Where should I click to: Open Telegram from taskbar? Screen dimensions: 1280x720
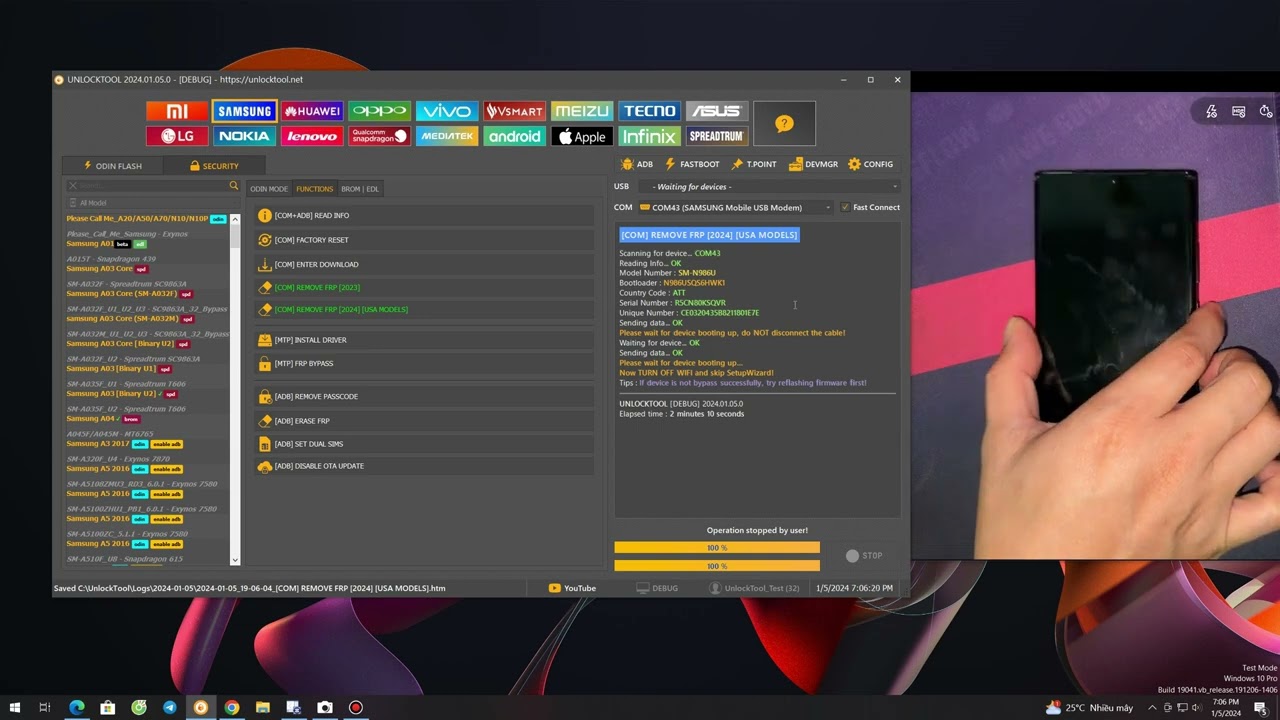point(170,707)
